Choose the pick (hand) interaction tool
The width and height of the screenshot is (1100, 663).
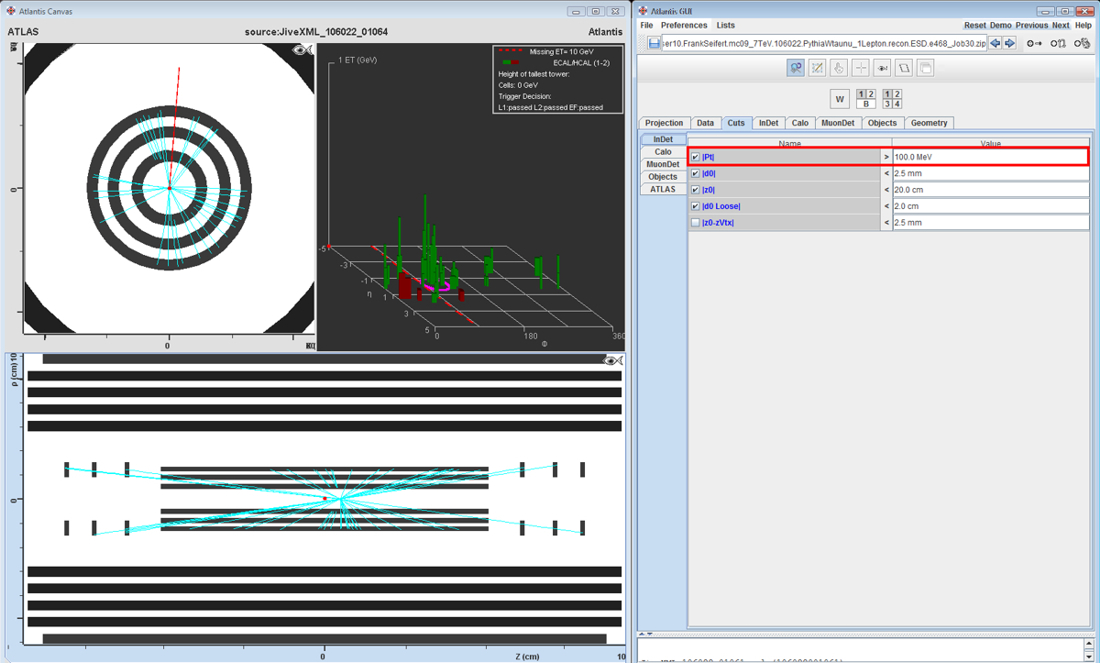[x=839, y=68]
